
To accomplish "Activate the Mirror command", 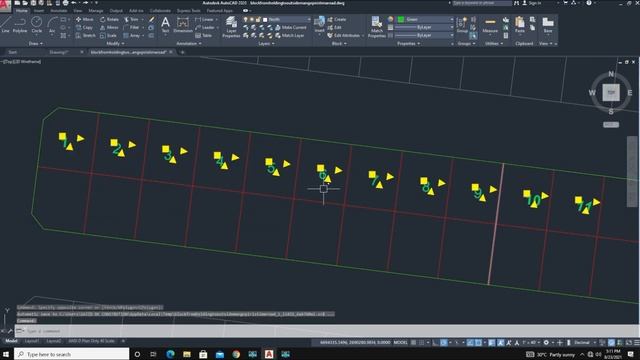I will [109, 27].
